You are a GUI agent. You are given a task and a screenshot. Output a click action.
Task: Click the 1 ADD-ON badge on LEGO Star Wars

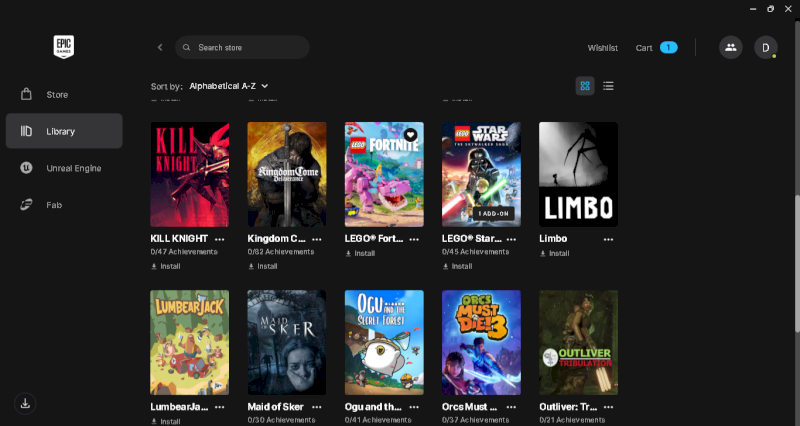[x=493, y=213]
